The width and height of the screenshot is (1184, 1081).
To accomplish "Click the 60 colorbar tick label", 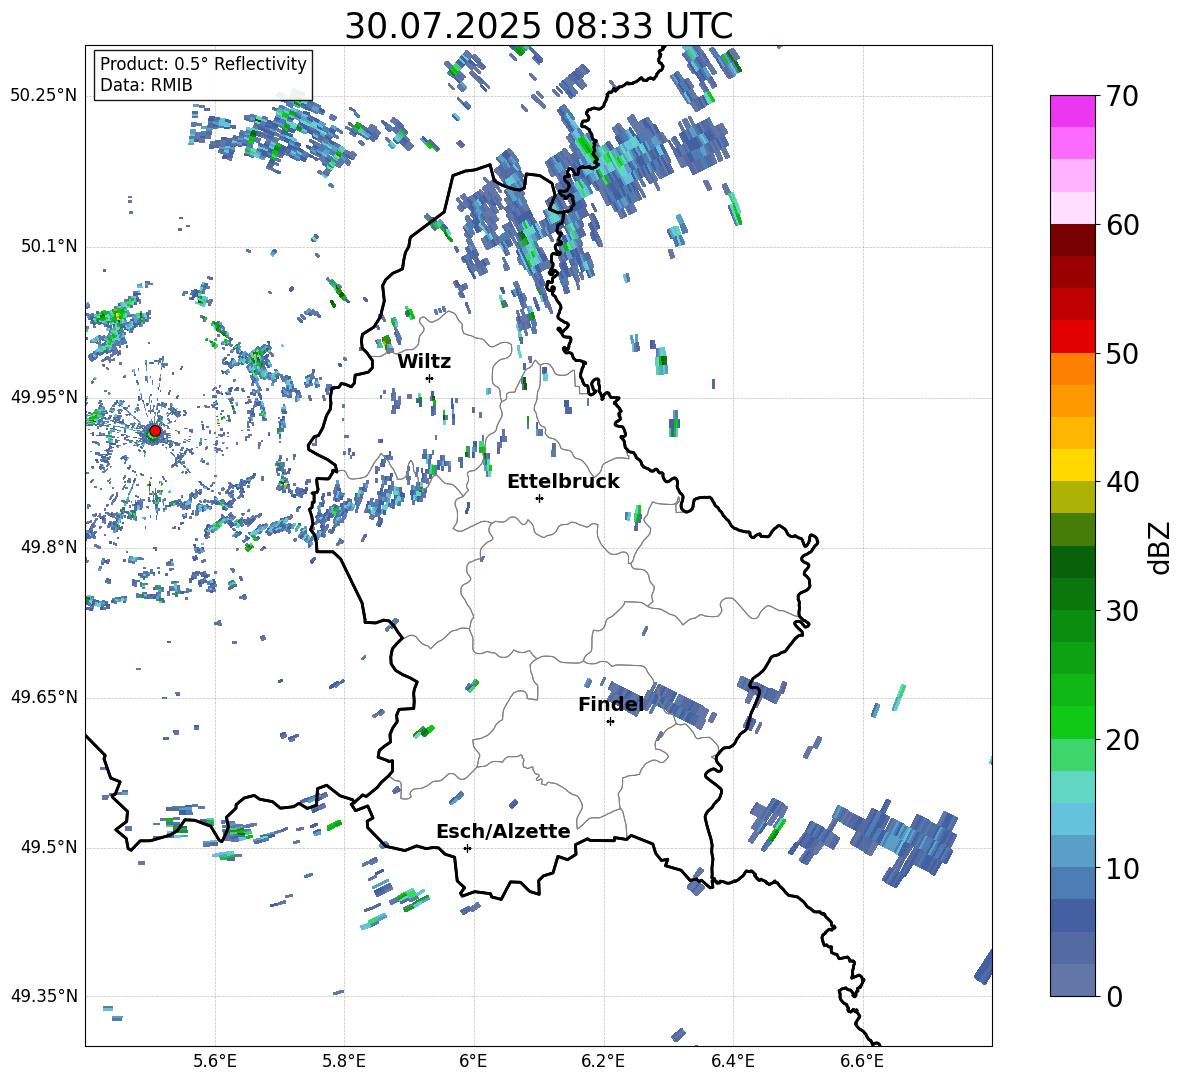I will coord(1121,225).
